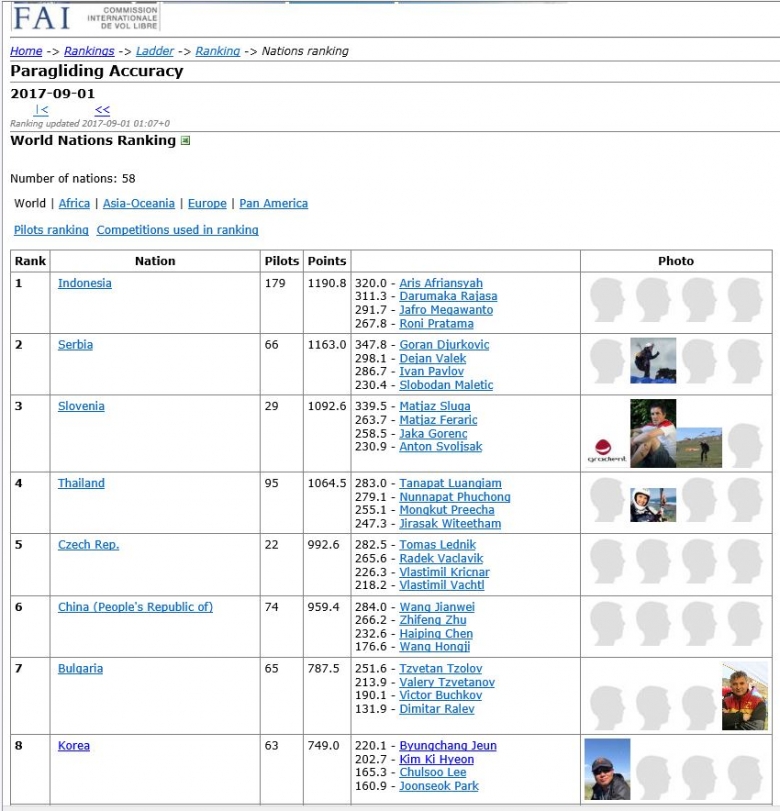The image size is (780, 811).
Task: Click helmeted pilot photo in Thailand row
Action: click(x=653, y=505)
